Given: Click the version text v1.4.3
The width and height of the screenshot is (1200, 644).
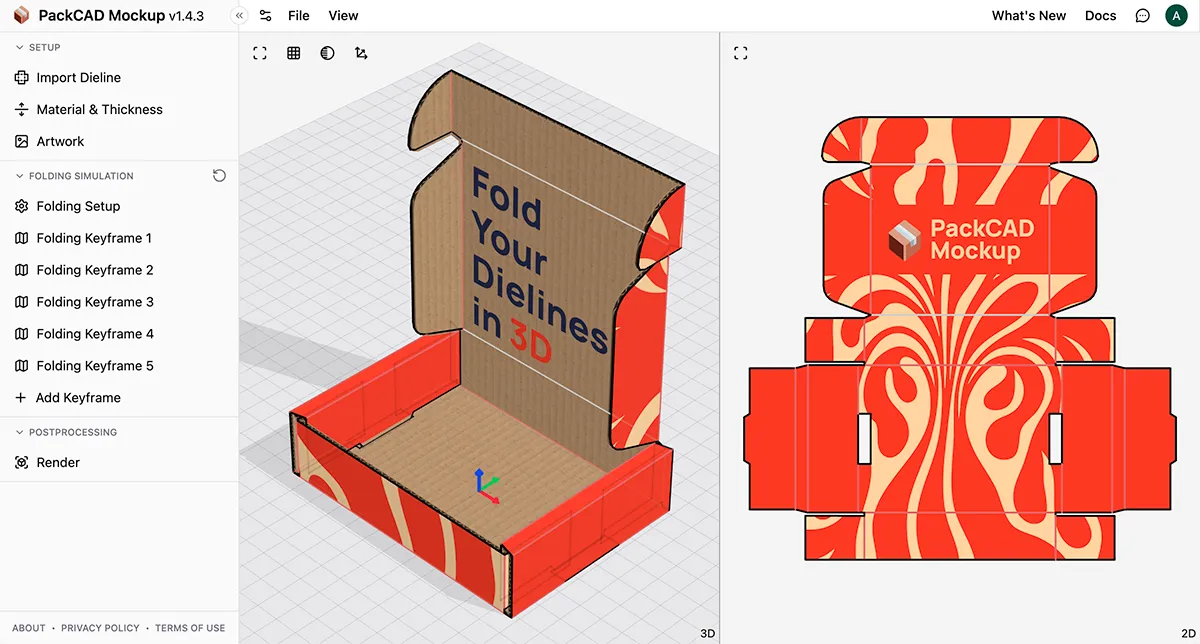Looking at the screenshot, I should 186,15.
